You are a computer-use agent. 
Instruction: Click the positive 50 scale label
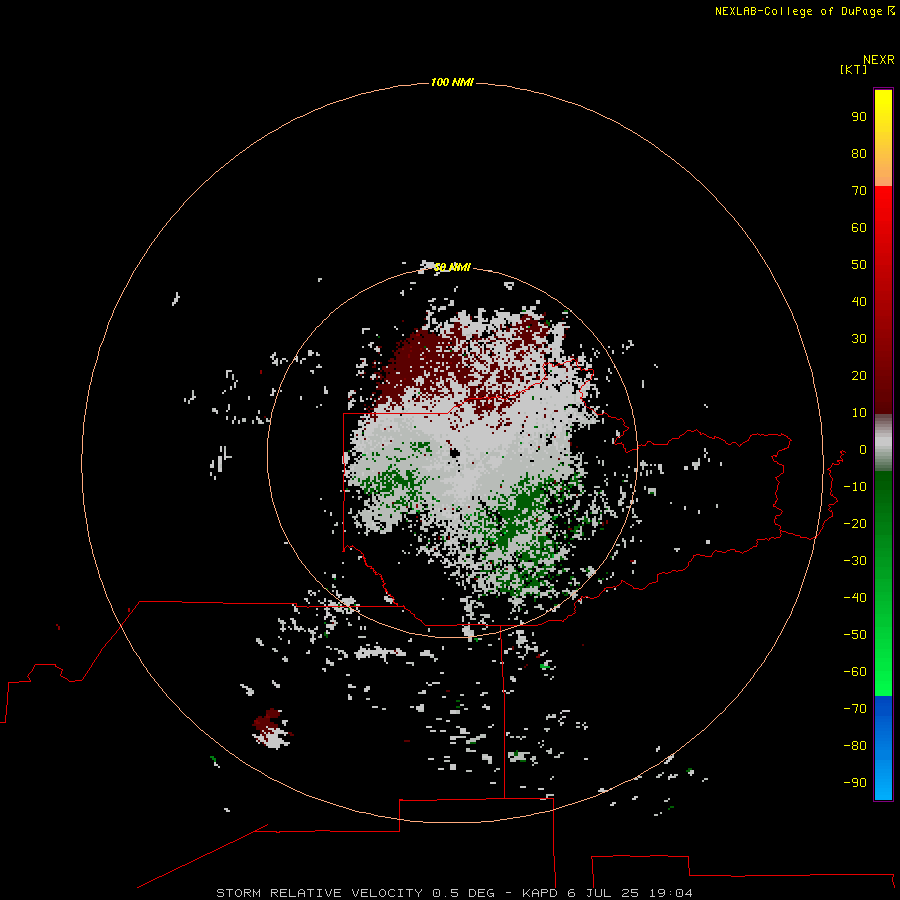click(x=859, y=265)
